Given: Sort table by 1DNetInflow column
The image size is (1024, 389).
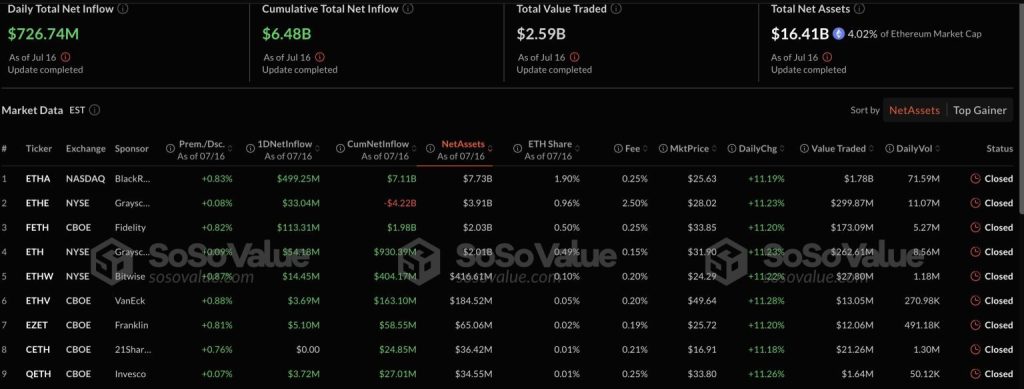Looking at the screenshot, I should [x=283, y=144].
